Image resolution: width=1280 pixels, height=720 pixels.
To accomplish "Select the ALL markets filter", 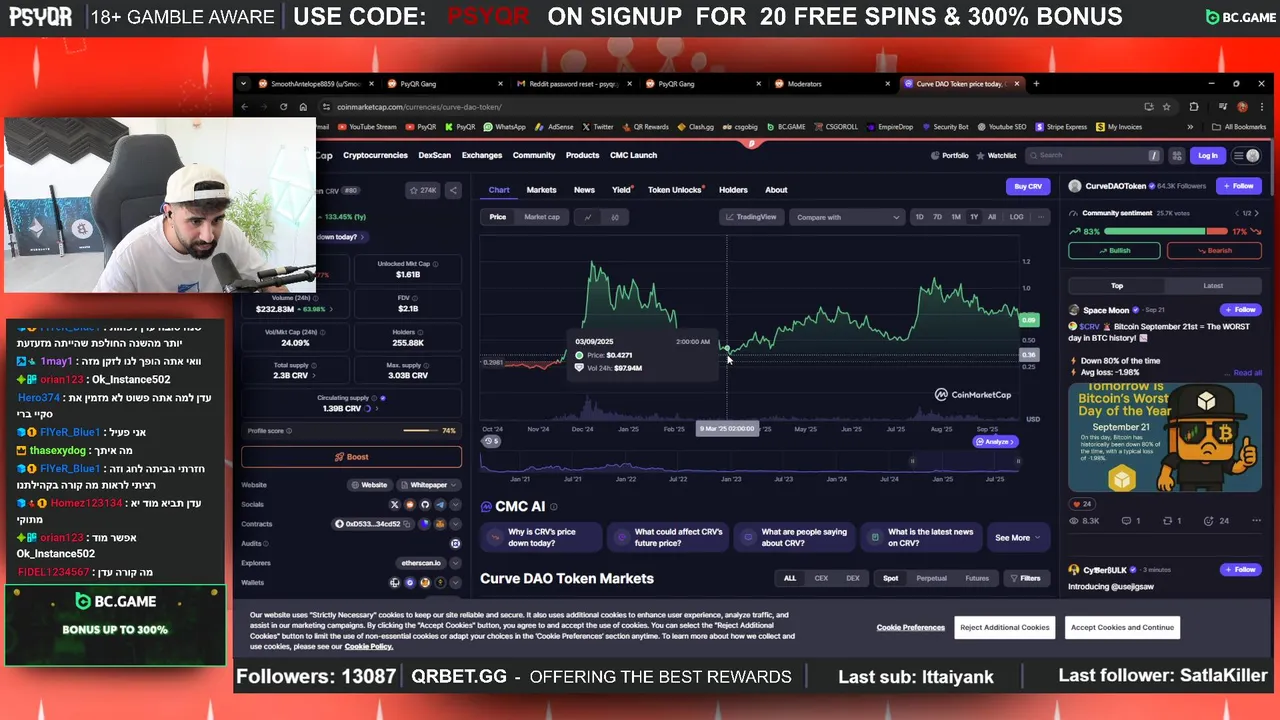I will click(790, 578).
